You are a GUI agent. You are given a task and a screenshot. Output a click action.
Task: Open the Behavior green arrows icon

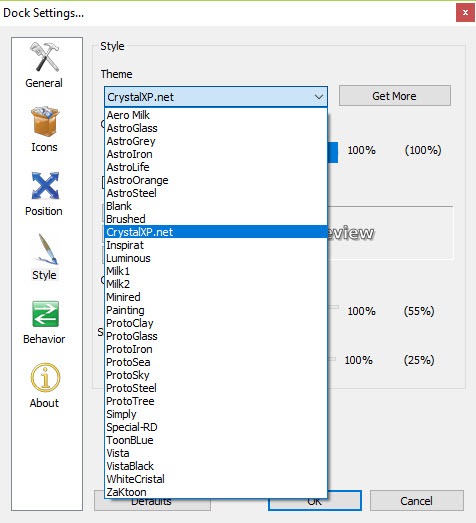click(45, 314)
